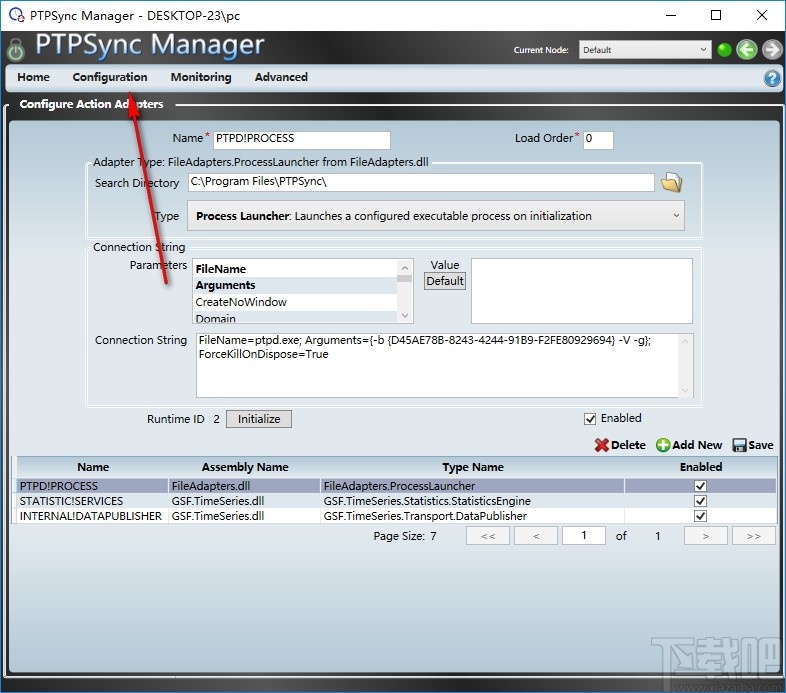Select Arguments in the parameters list
Image resolution: width=786 pixels, height=693 pixels.
tap(295, 285)
